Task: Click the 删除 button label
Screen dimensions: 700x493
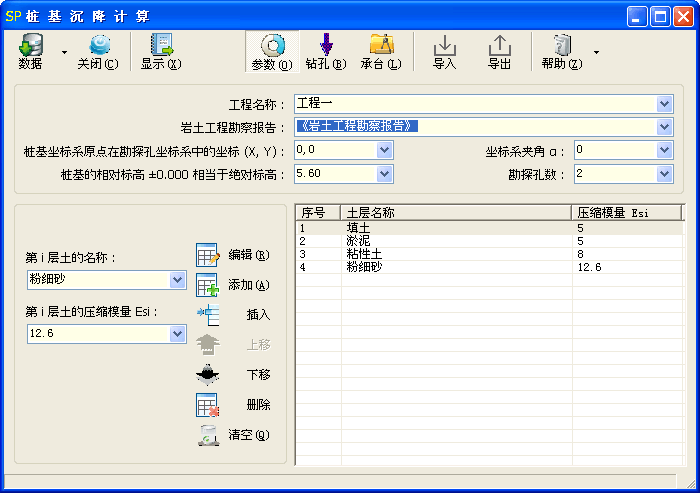Action: 258,405
